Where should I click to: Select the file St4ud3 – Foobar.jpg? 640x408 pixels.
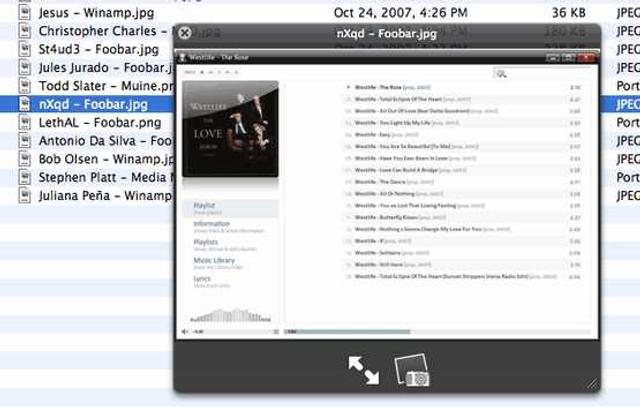(99, 49)
